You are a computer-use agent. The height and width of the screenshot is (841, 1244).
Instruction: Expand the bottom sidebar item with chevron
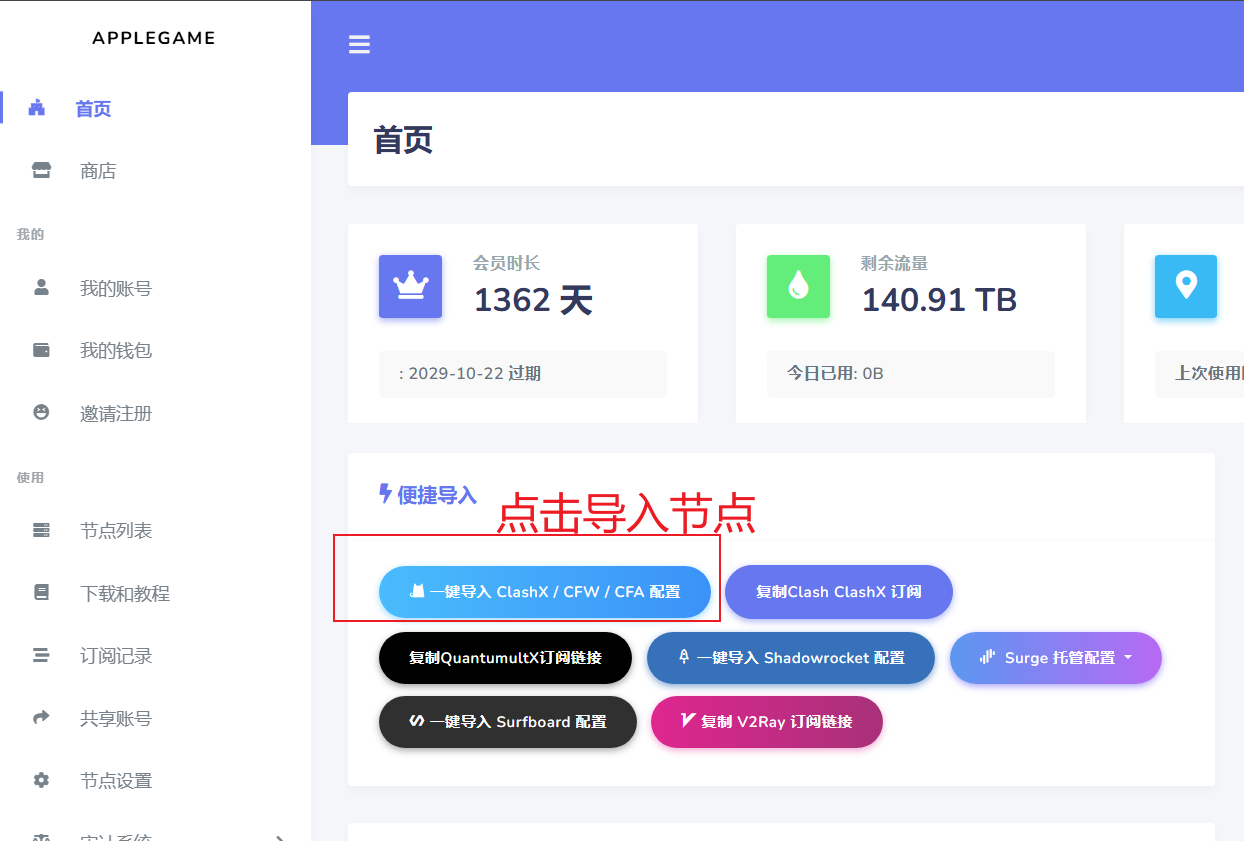click(279, 836)
